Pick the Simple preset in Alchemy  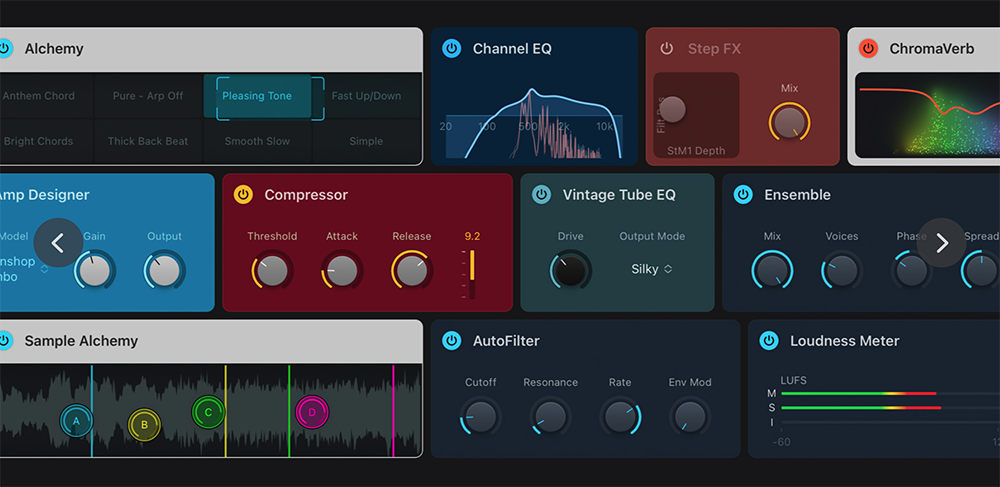click(x=366, y=141)
